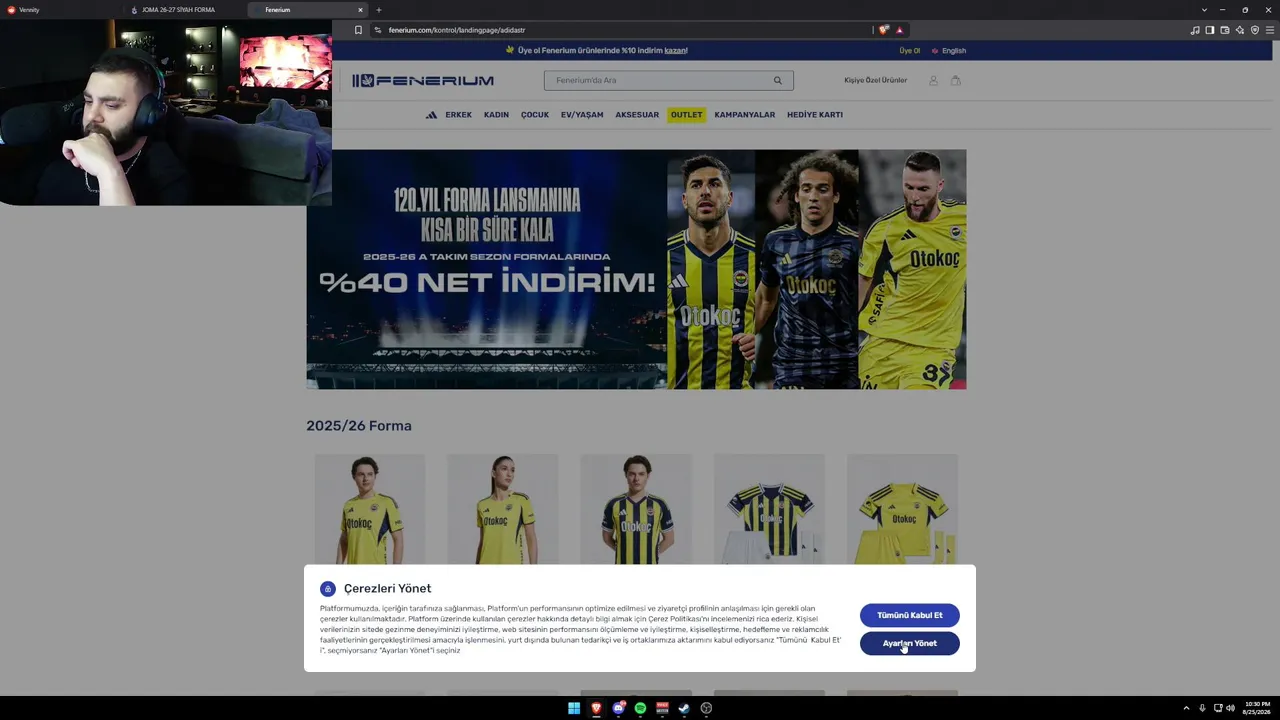Open OBS Studio from the taskbar
The width and height of the screenshot is (1280, 720).
point(706,708)
